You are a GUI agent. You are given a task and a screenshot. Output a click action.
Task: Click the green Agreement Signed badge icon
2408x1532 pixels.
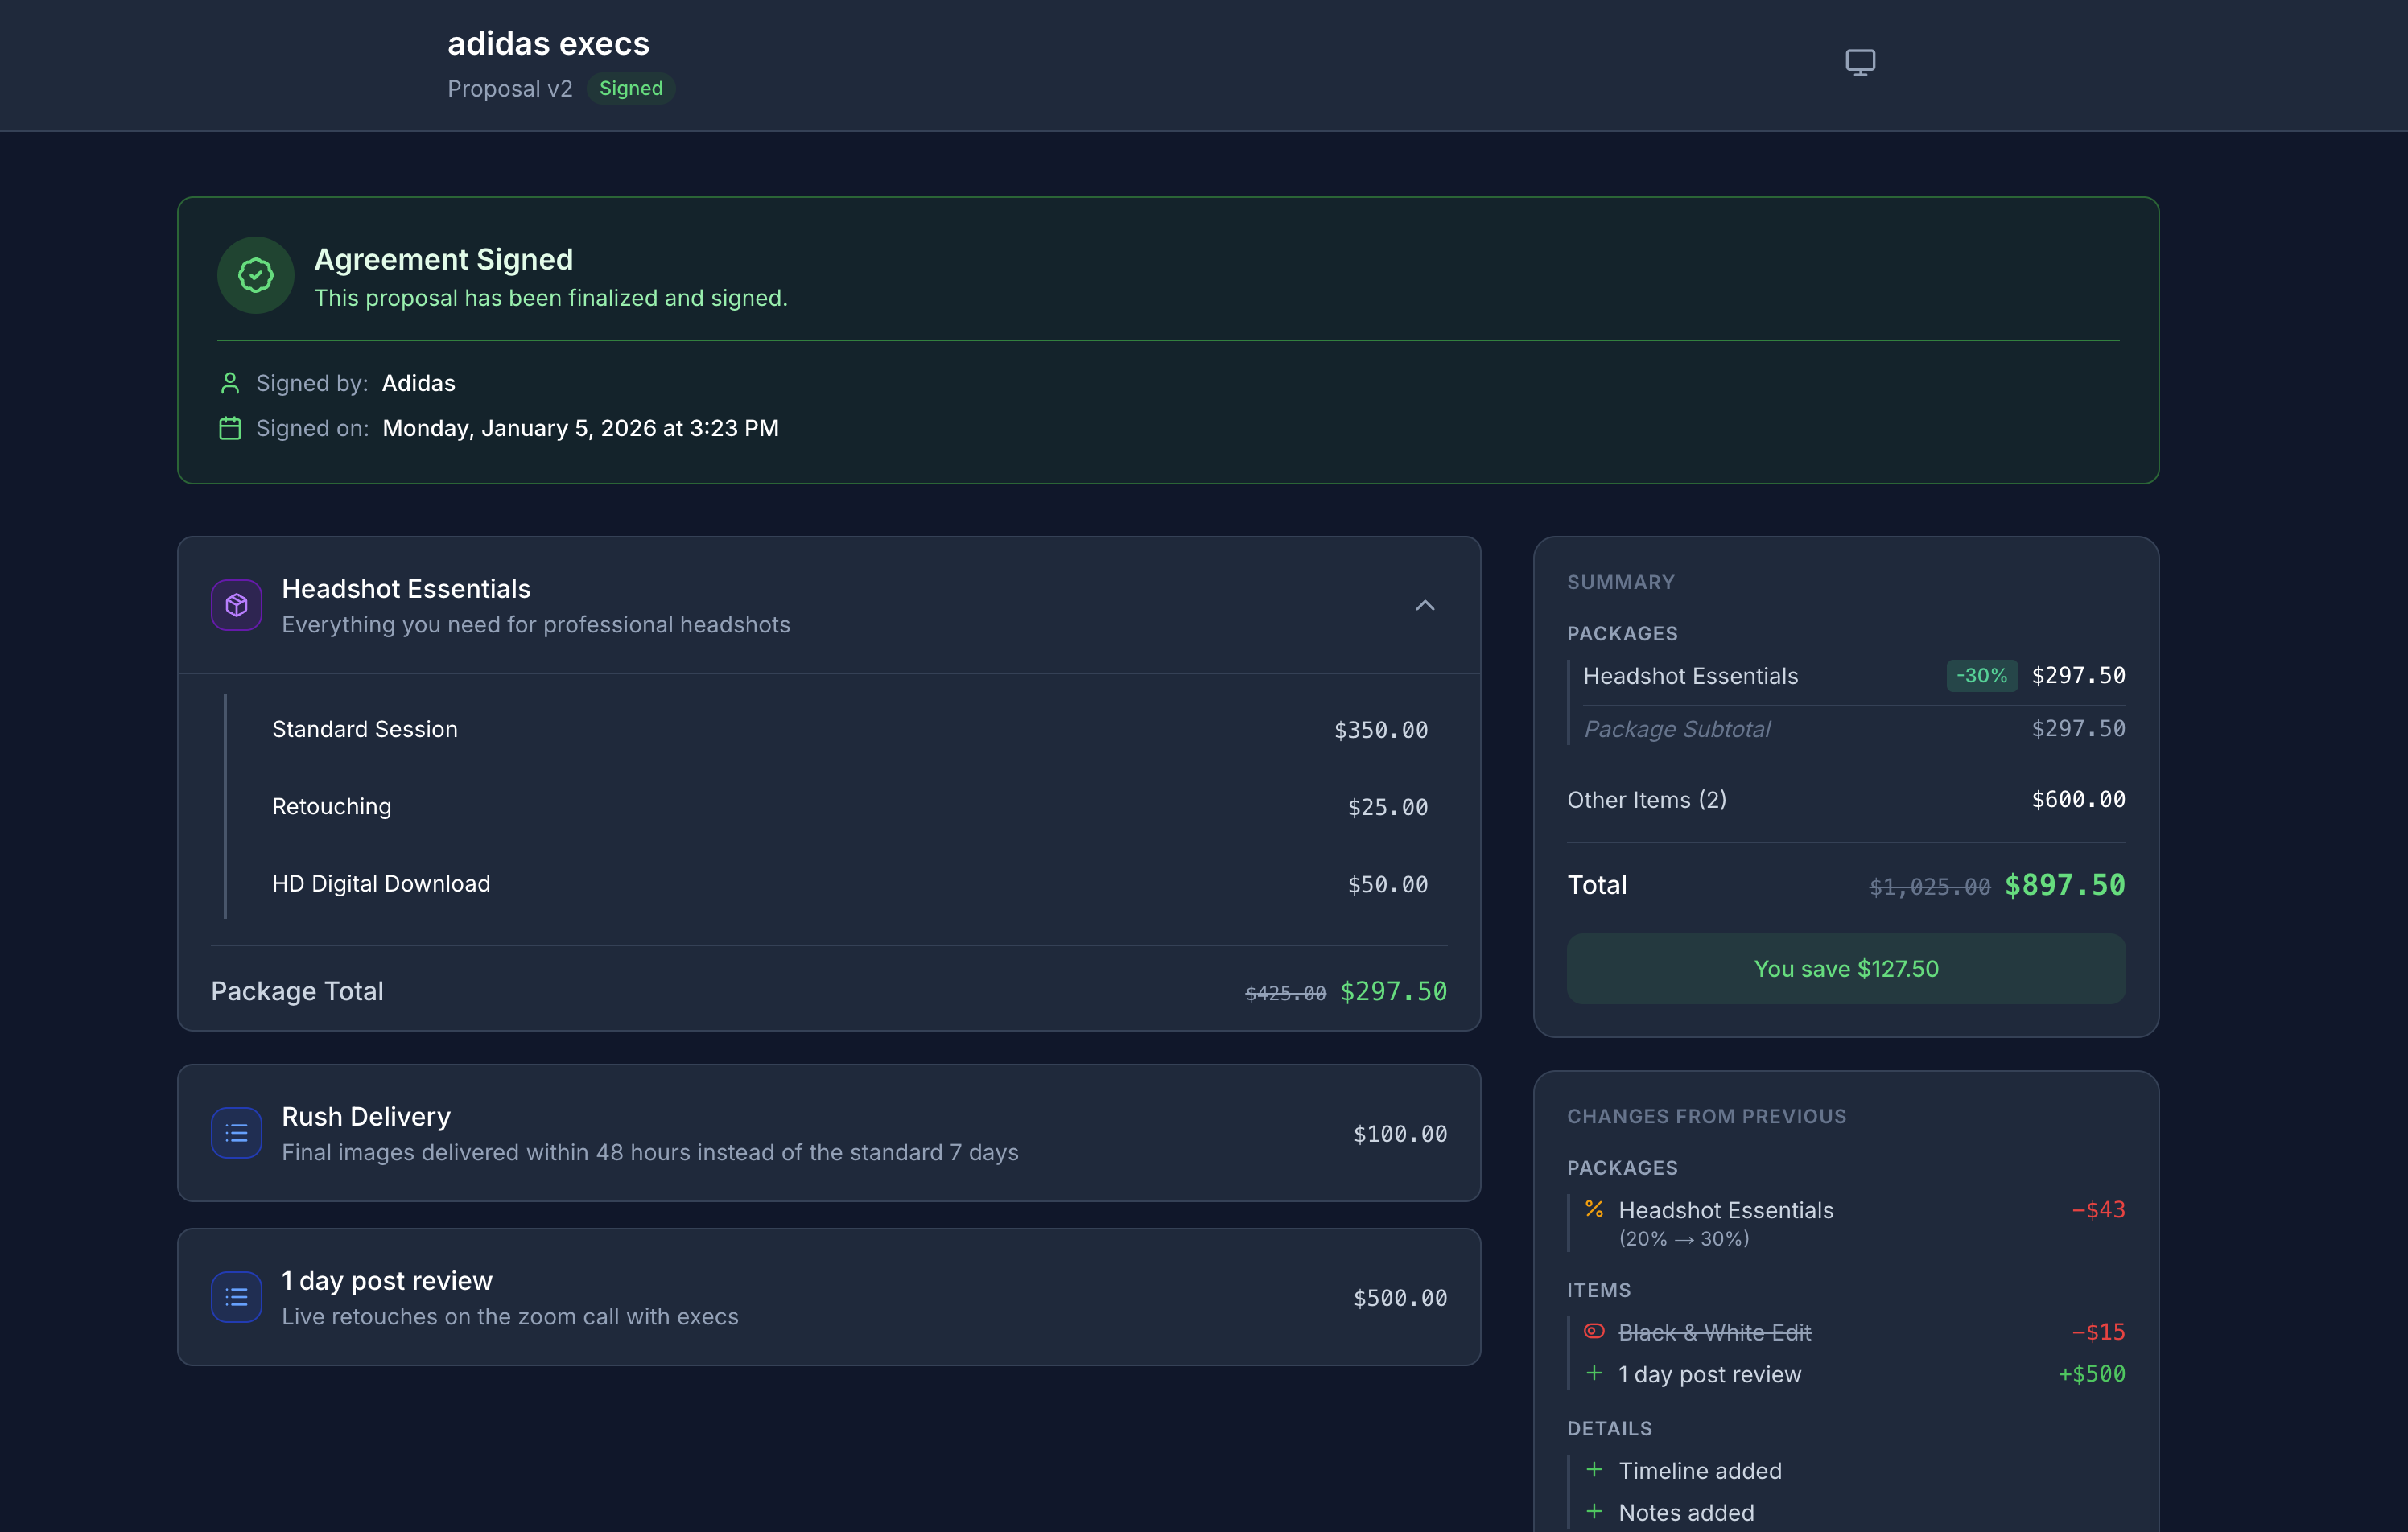[255, 275]
